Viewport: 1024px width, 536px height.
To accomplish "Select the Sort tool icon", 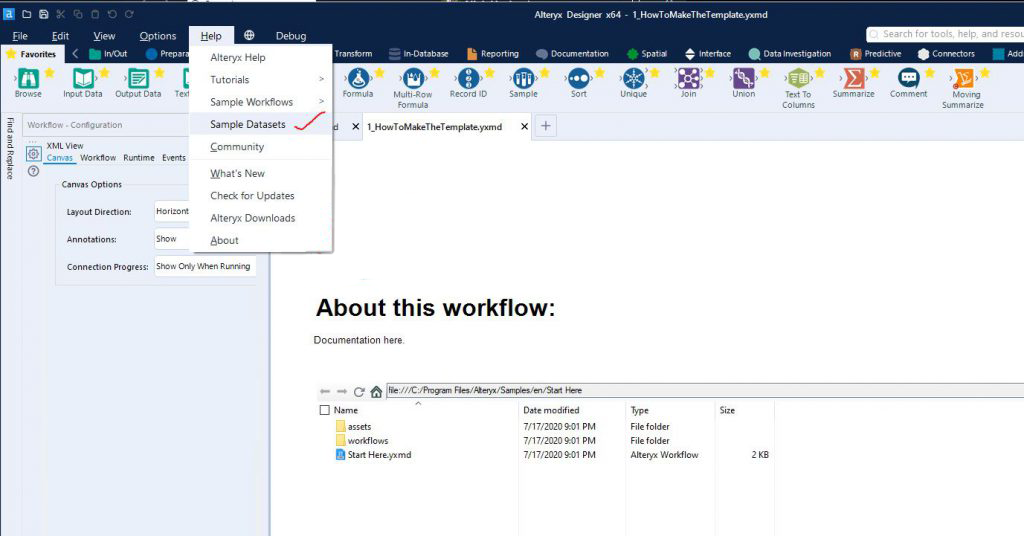I will pos(579,78).
